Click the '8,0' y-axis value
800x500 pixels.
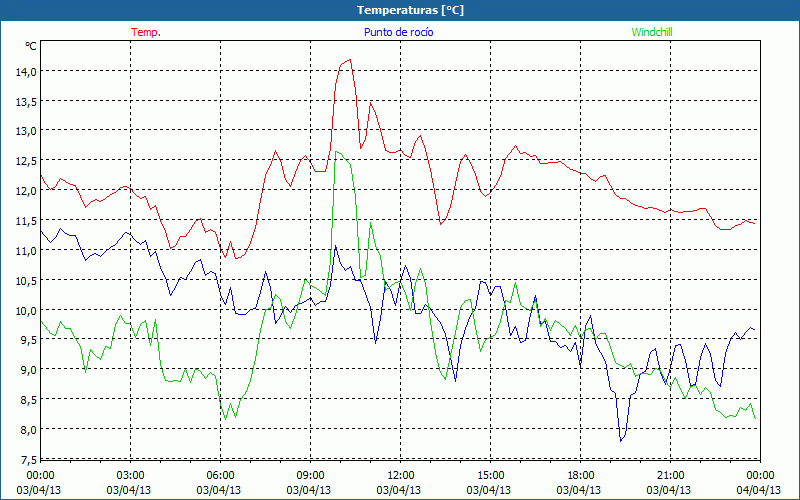tap(29, 430)
